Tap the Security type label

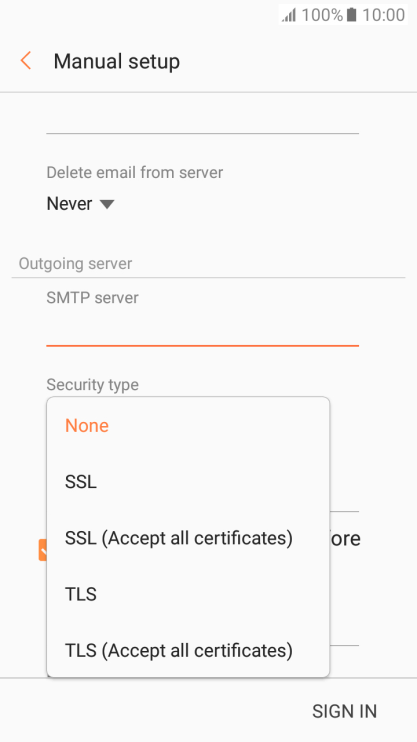(x=92, y=385)
